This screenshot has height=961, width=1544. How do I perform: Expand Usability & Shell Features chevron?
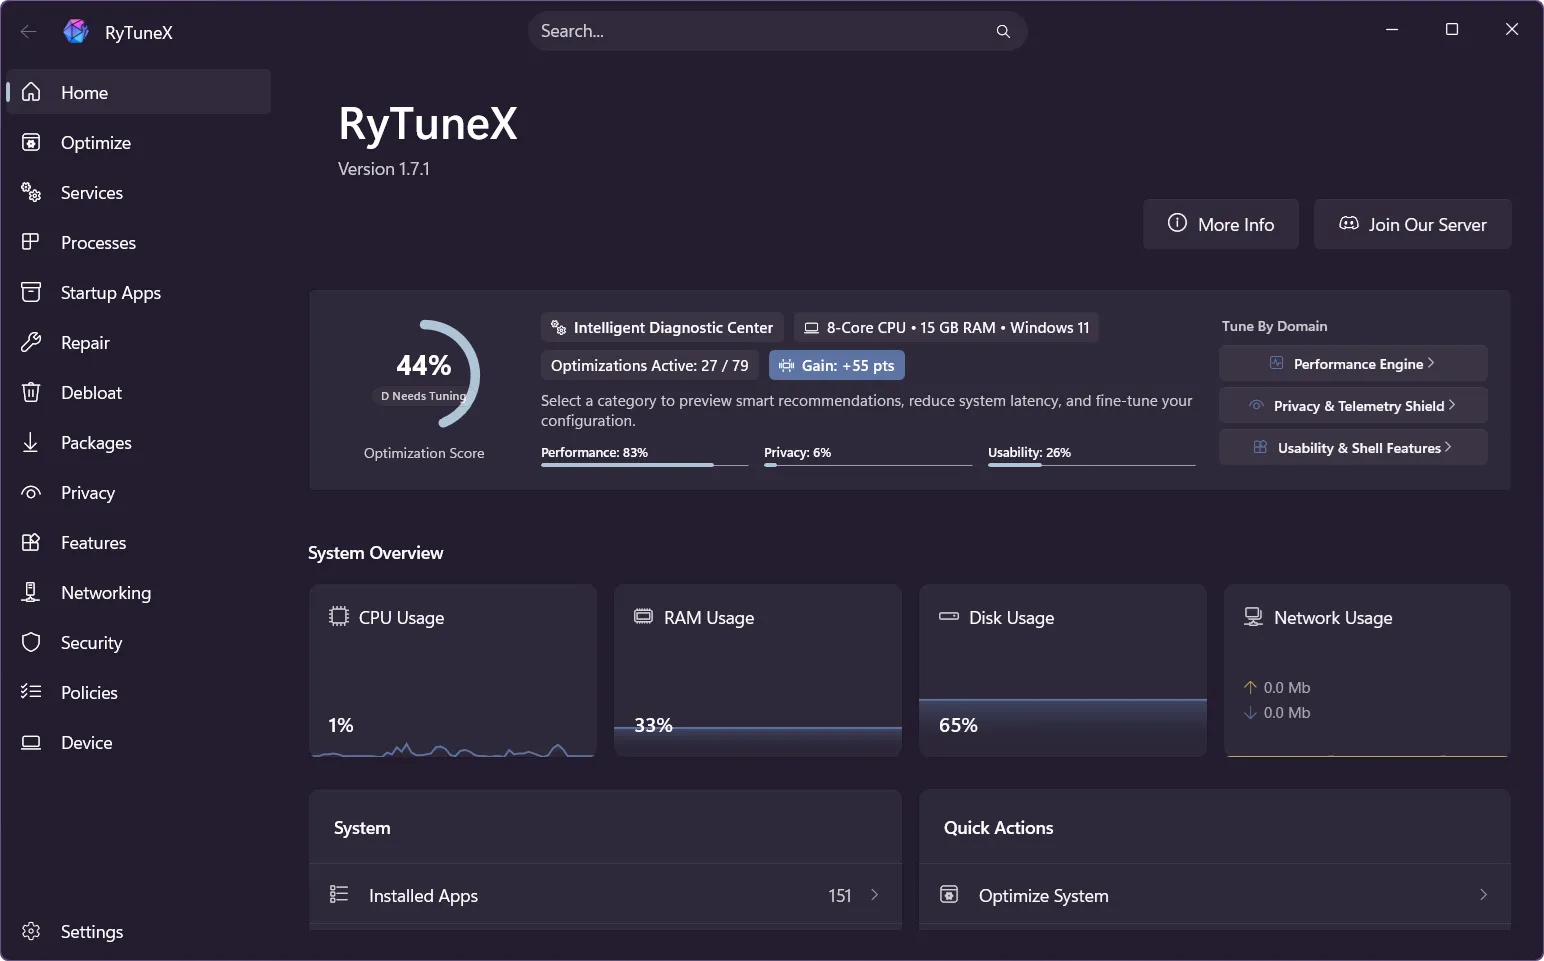click(1448, 447)
